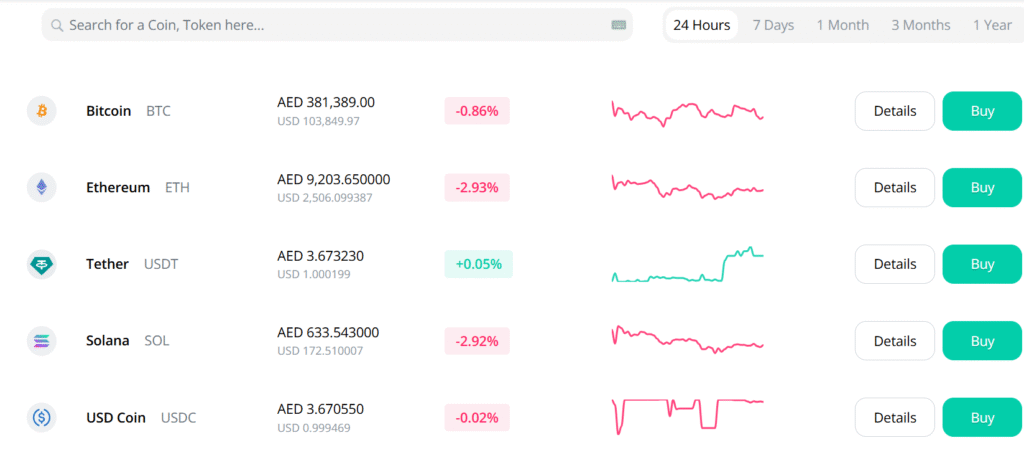Click the BTC ticker symbol
Viewport: 1024px width, 458px height.
158,111
